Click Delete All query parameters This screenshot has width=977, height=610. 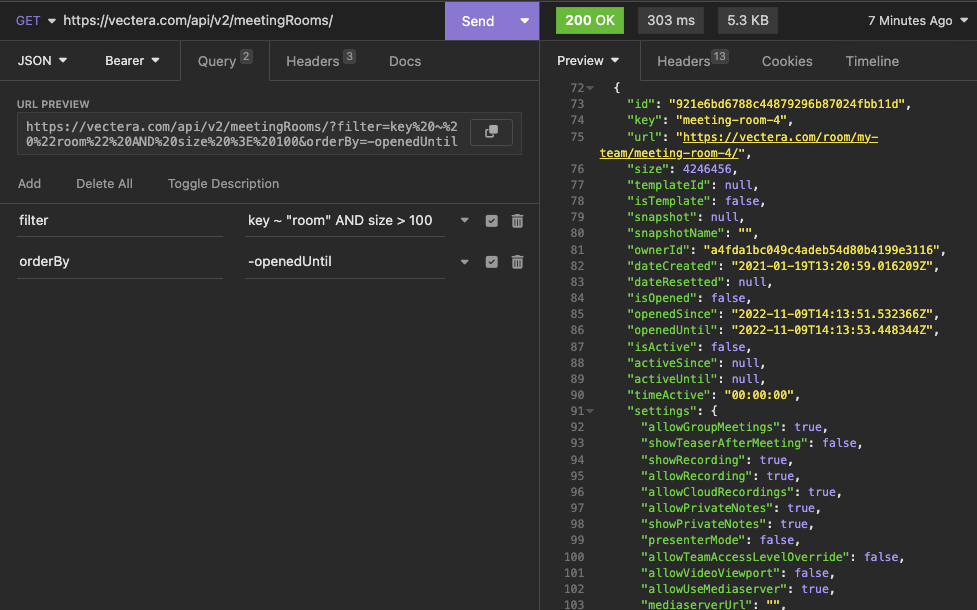104,184
